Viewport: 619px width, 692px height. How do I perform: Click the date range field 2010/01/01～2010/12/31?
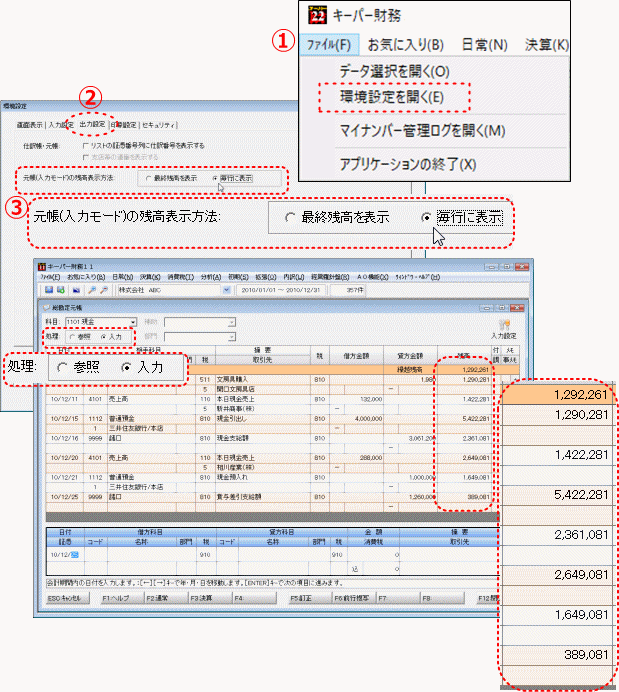point(281,290)
